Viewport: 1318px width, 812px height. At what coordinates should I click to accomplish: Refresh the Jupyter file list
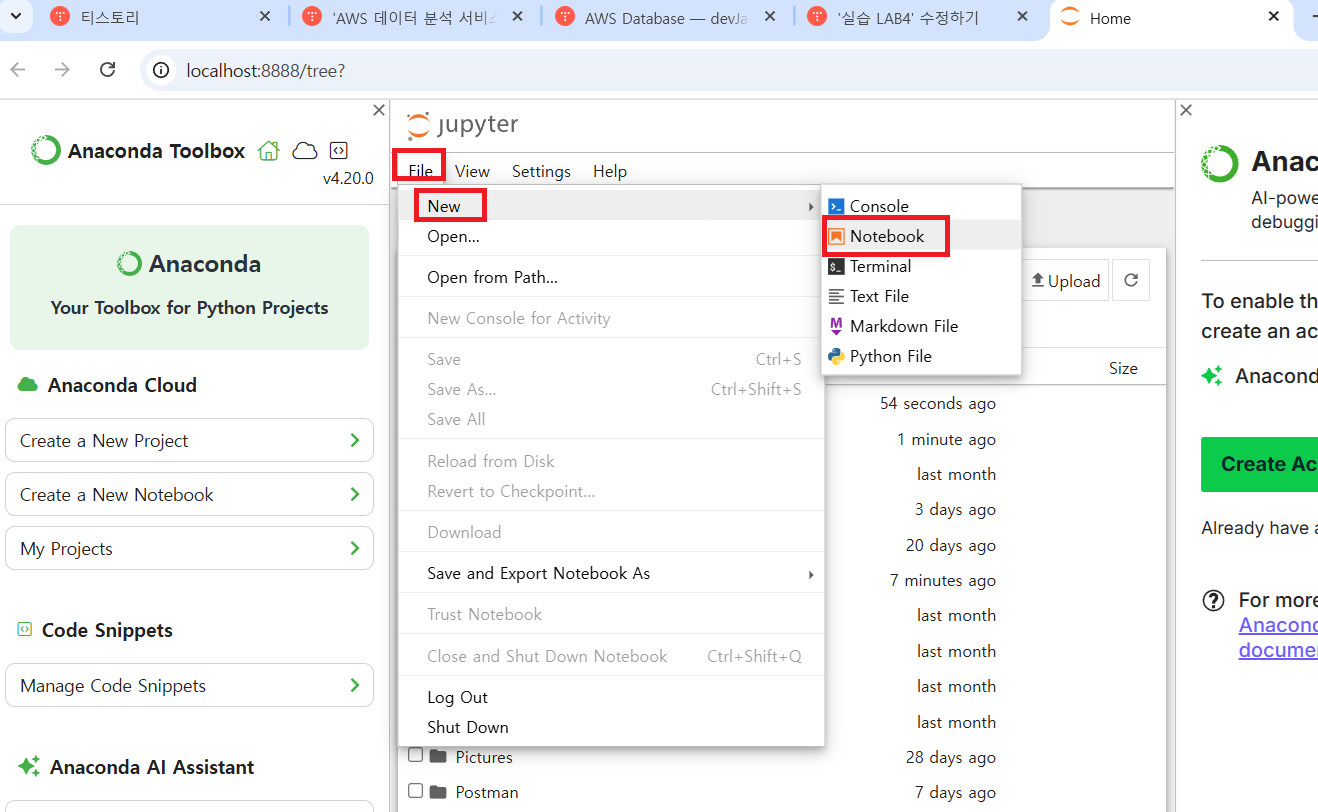click(1131, 281)
